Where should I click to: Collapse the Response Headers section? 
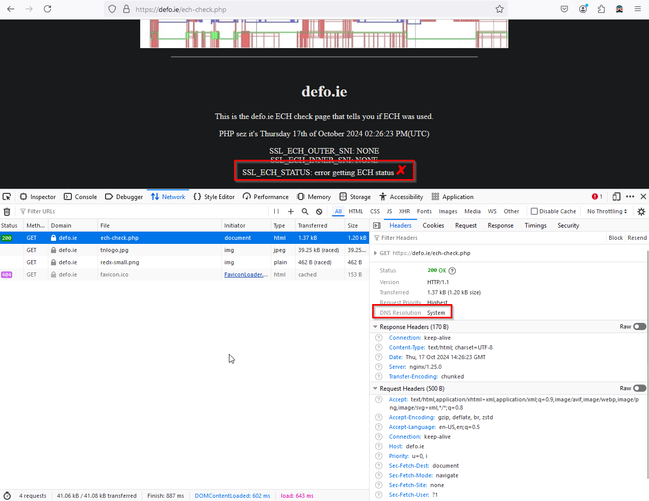tap(375, 327)
